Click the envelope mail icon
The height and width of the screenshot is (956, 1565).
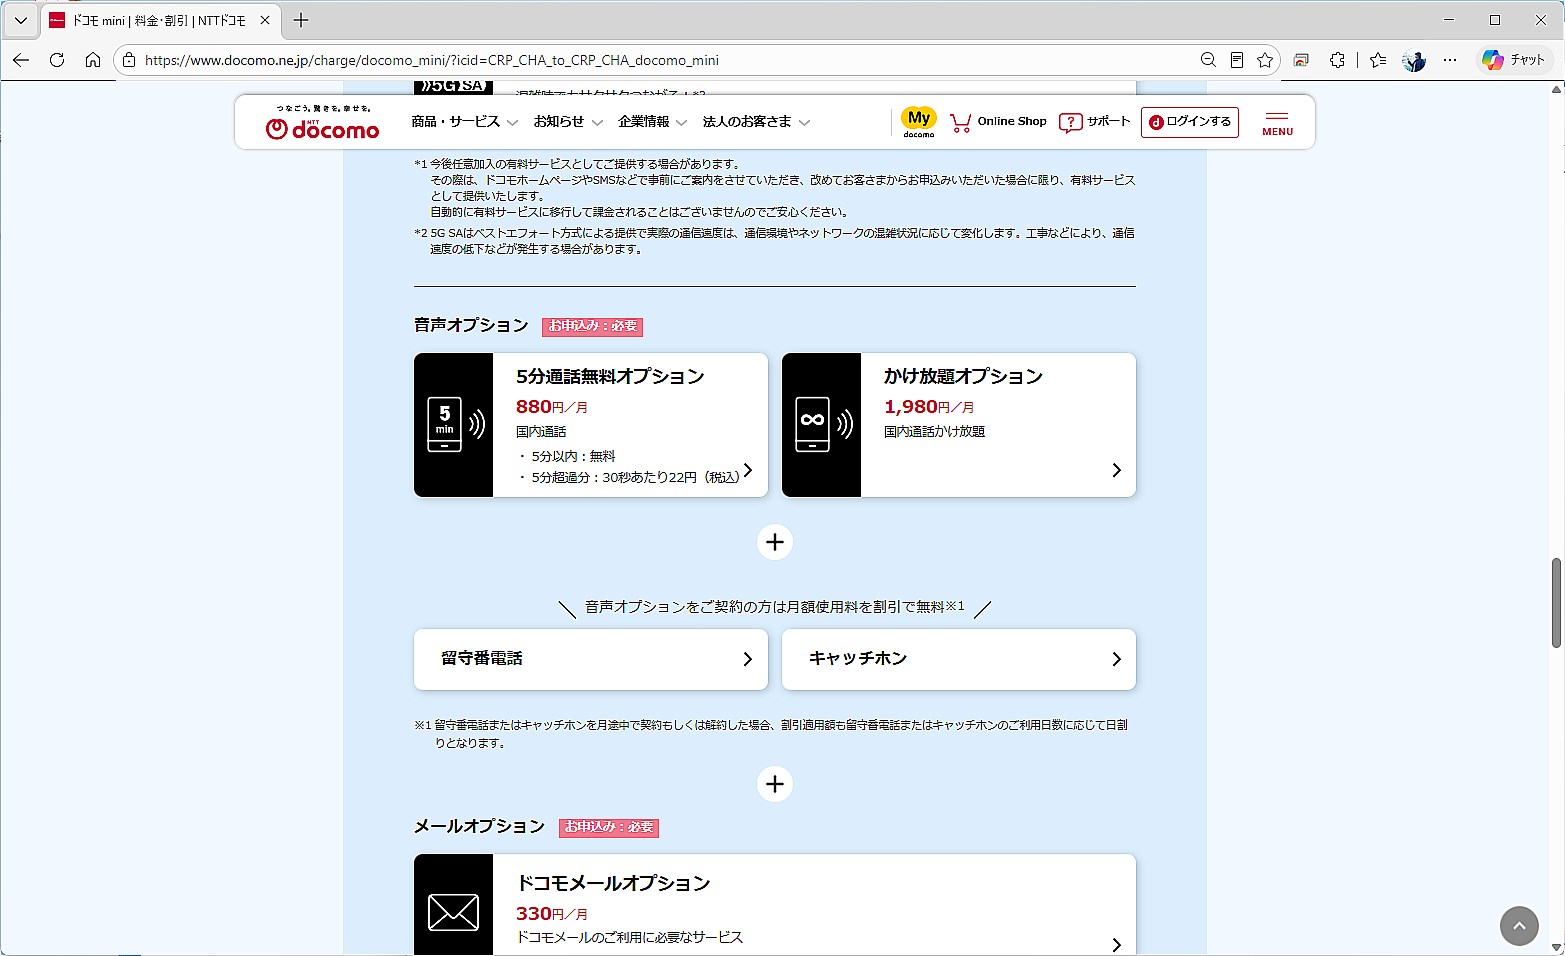(x=454, y=912)
